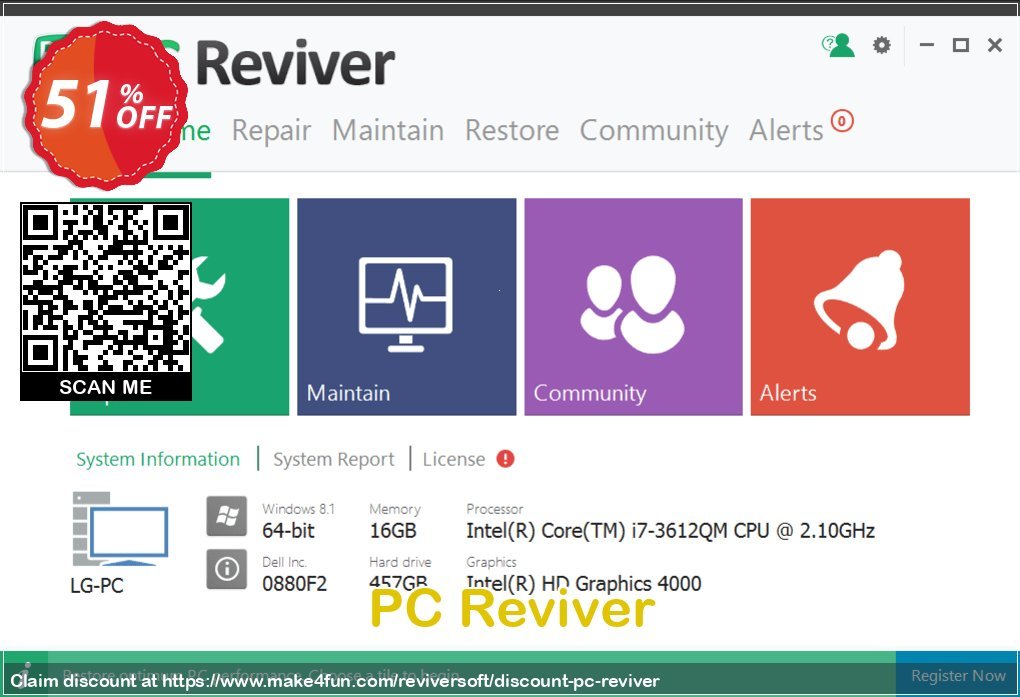Click the info icon beside Dell Inc.
The height and width of the screenshot is (697, 1020).
coord(226,569)
